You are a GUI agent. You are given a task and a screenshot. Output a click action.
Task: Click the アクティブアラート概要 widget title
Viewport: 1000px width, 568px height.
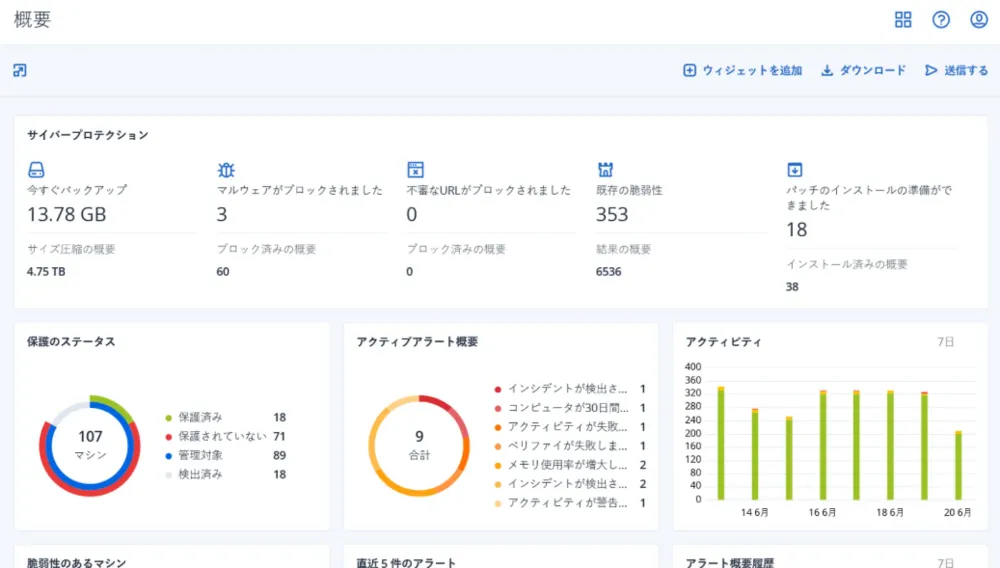click(417, 342)
